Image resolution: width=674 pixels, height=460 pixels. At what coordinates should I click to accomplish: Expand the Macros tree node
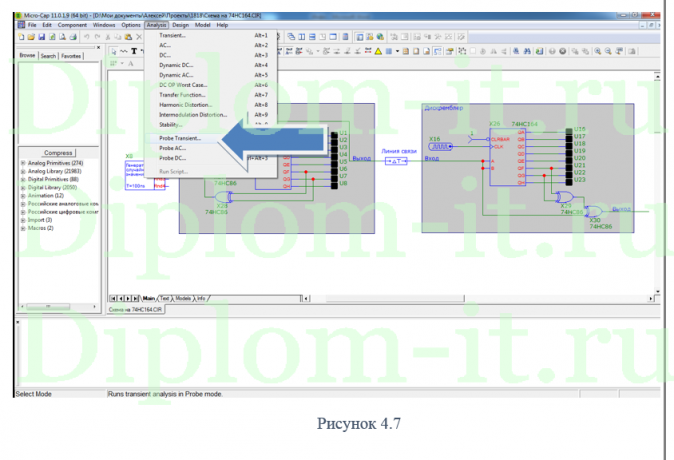tap(23, 228)
